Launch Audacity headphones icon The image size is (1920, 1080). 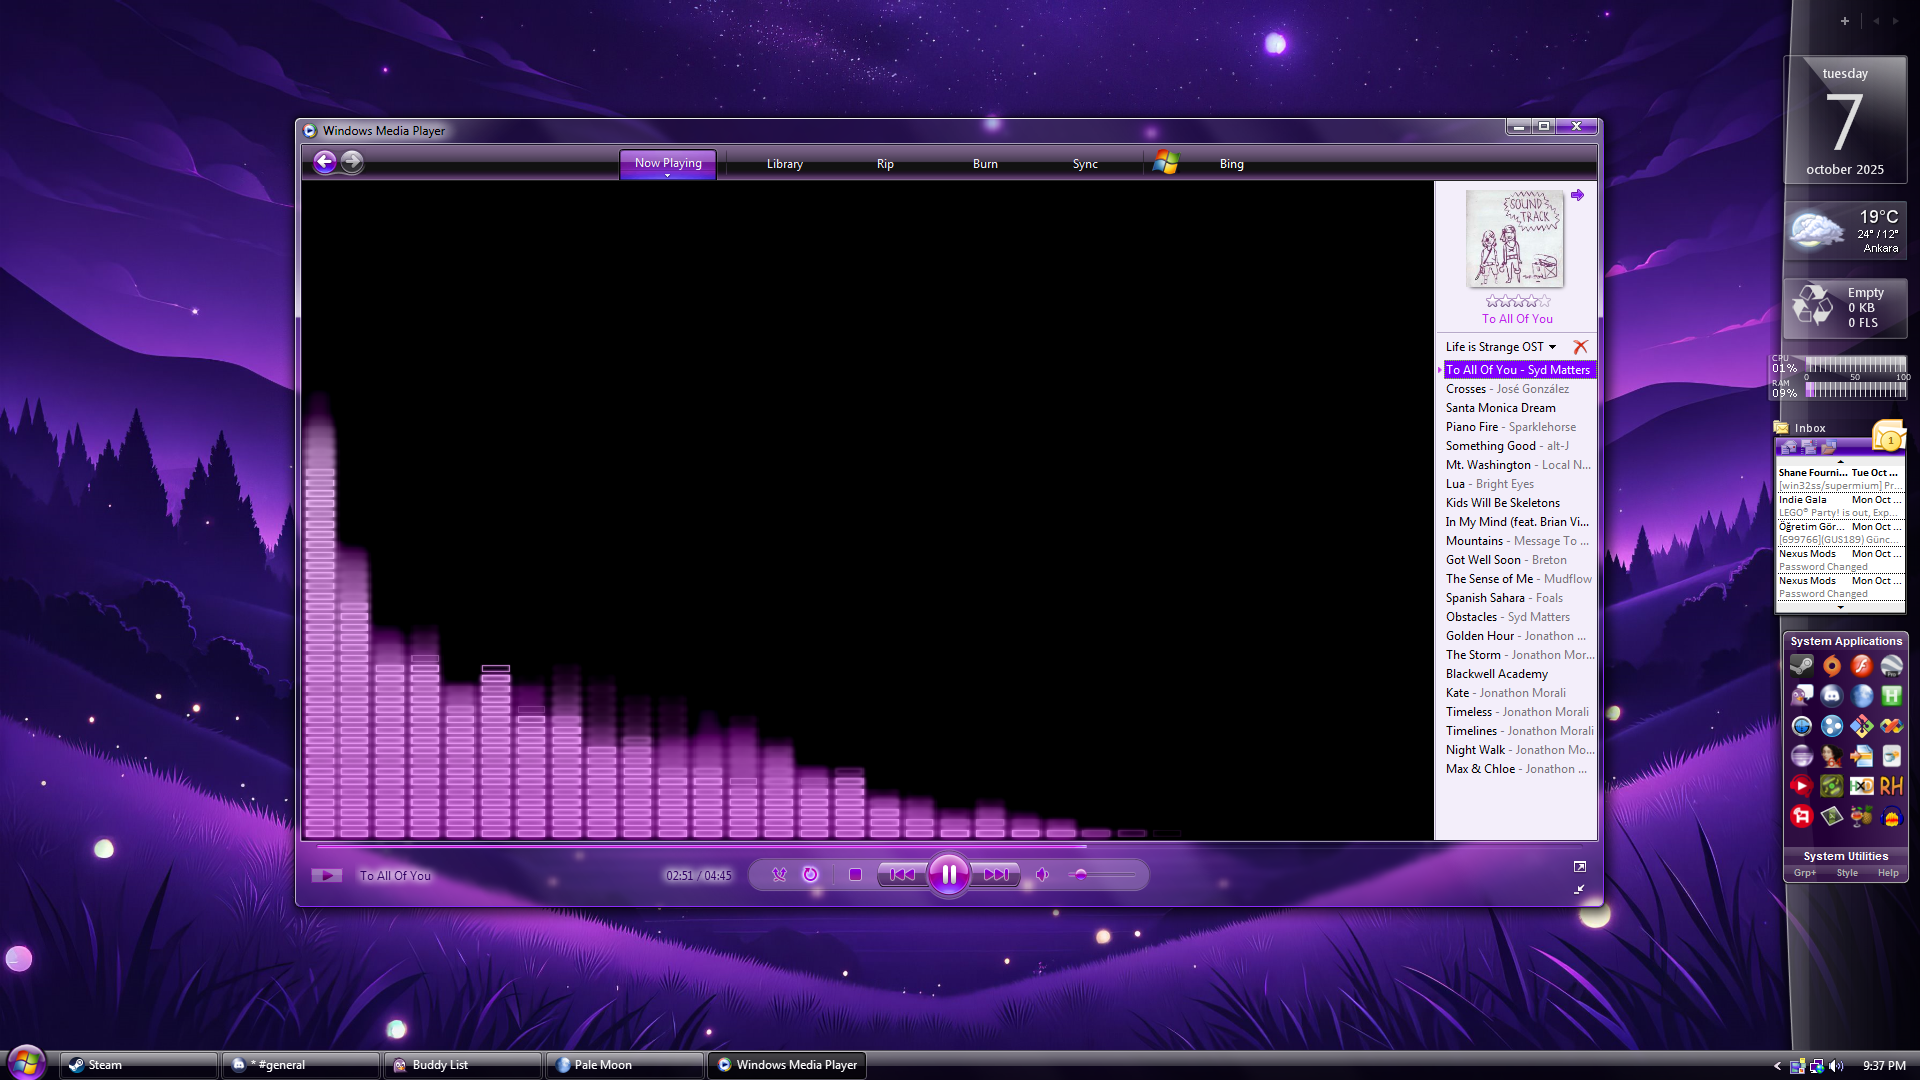coord(1892,816)
